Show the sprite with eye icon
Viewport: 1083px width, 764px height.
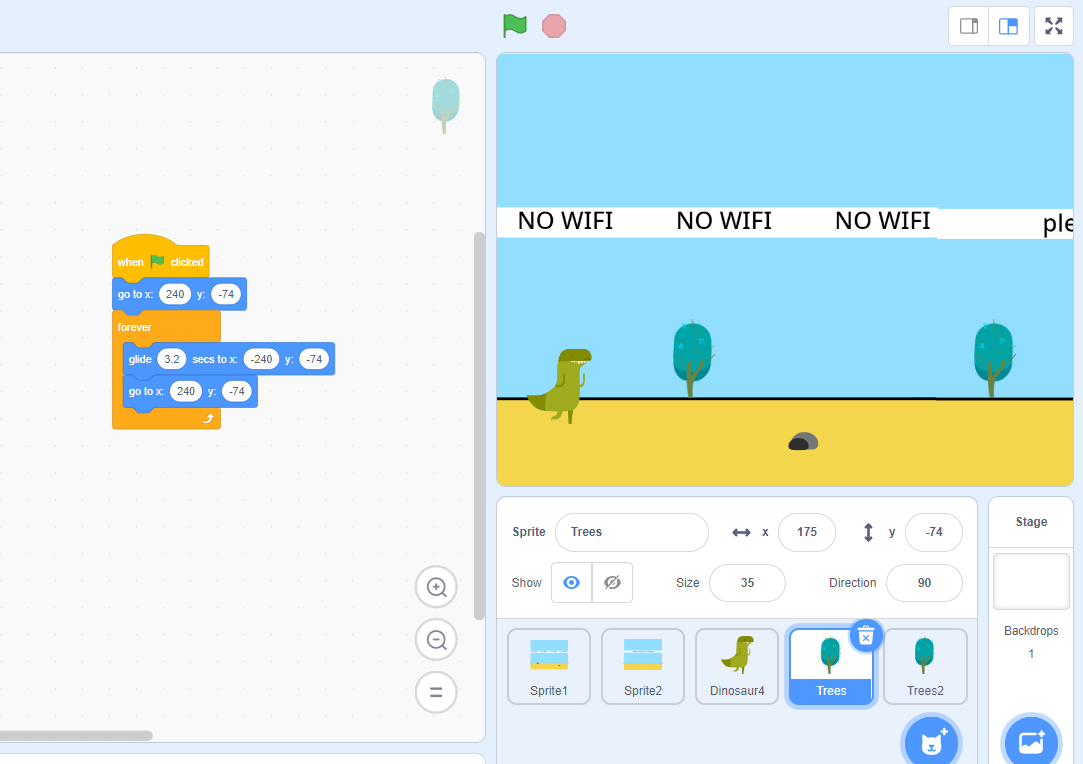[x=571, y=583]
